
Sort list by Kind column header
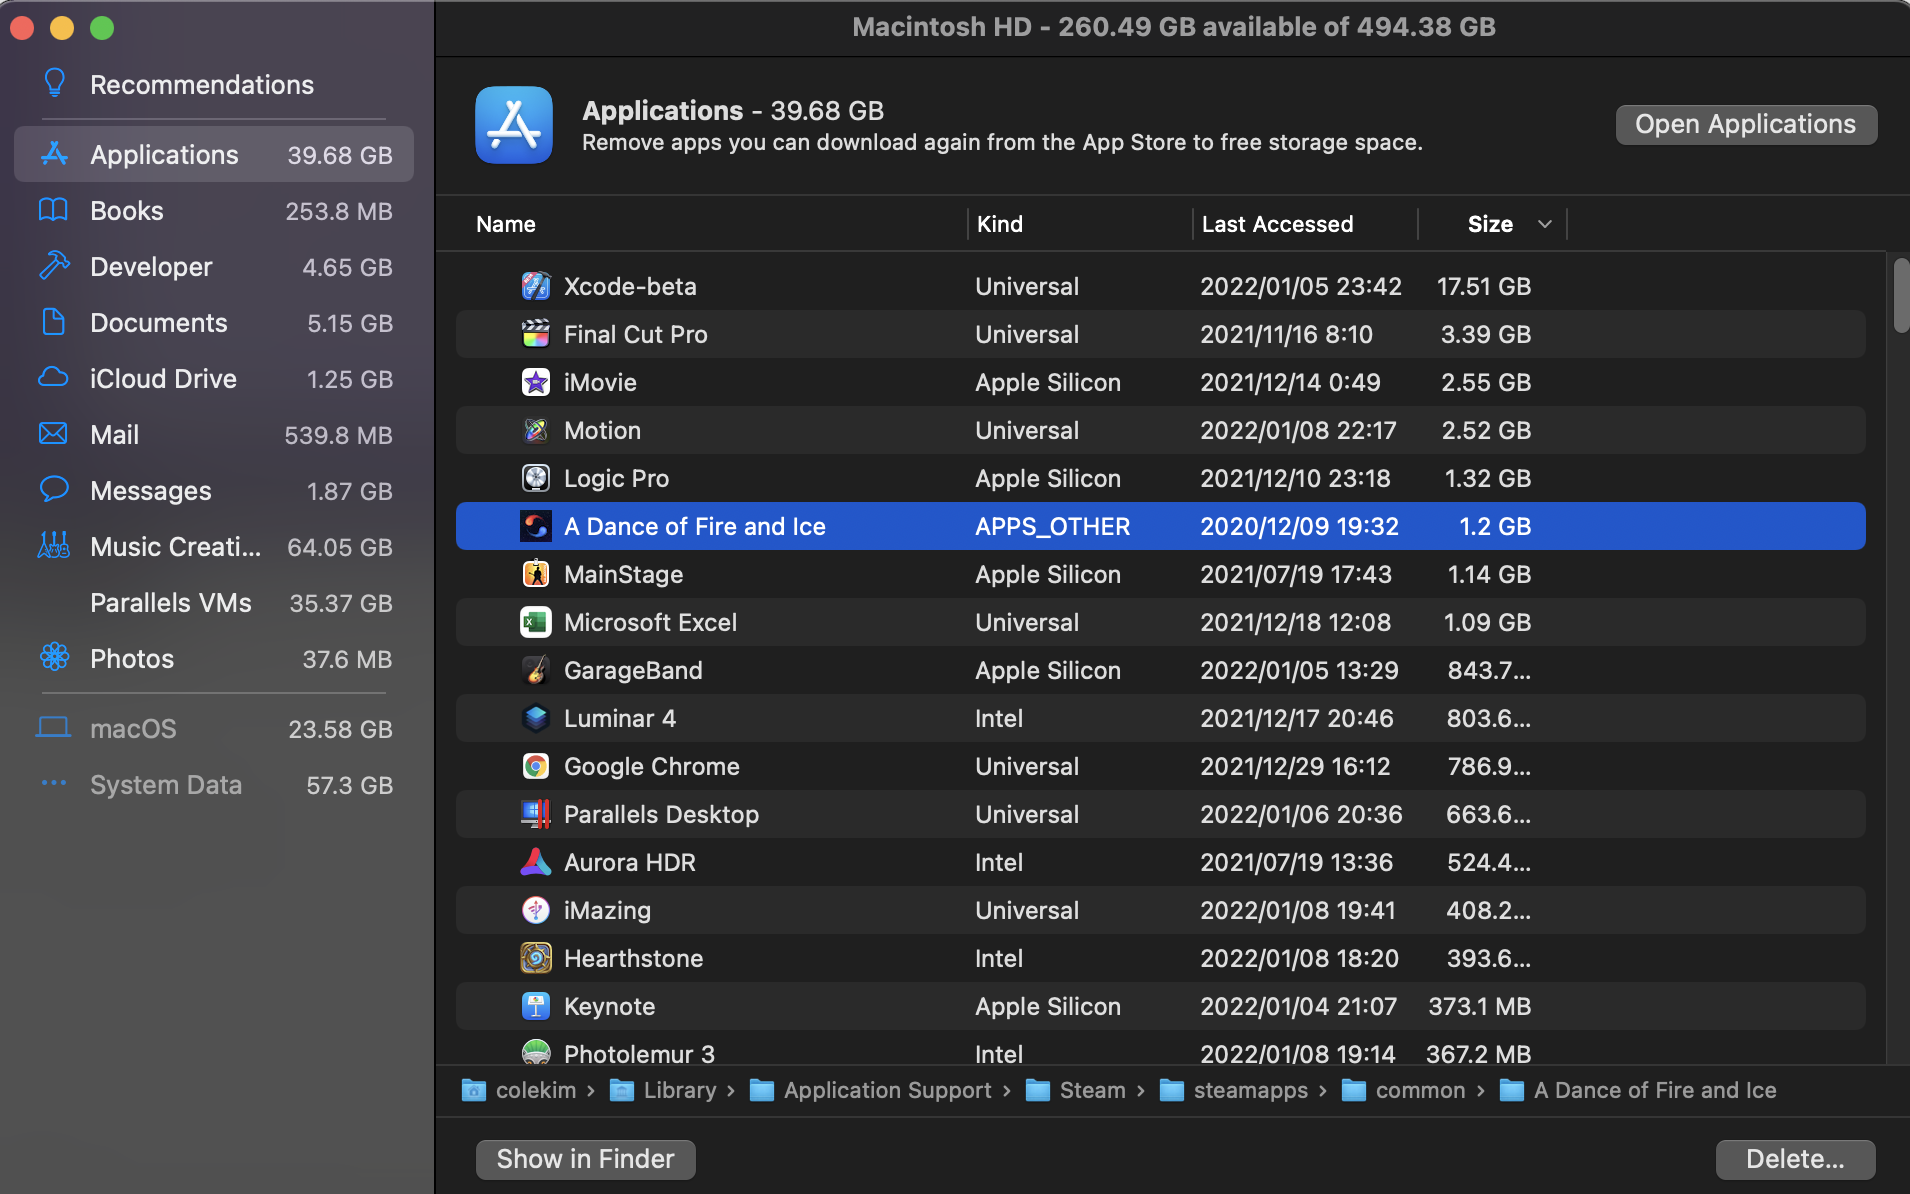coord(1000,224)
